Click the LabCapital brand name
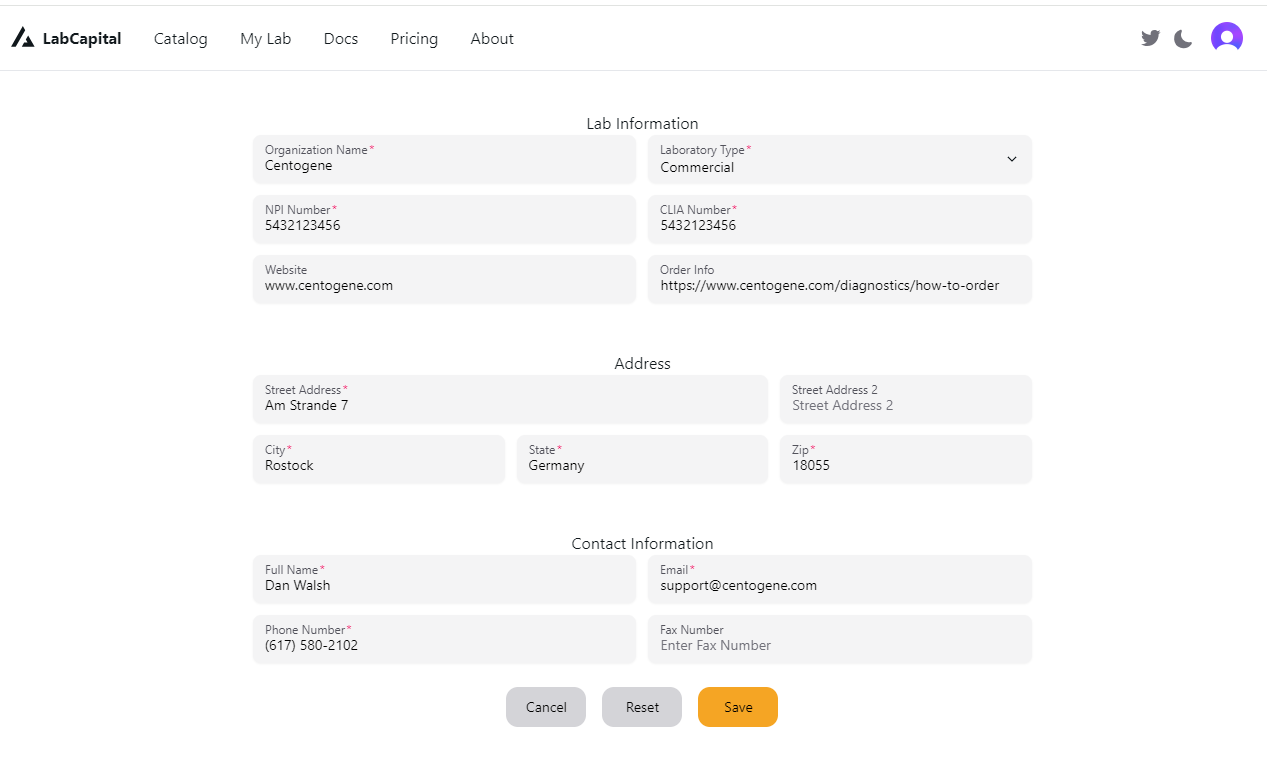 click(x=82, y=39)
